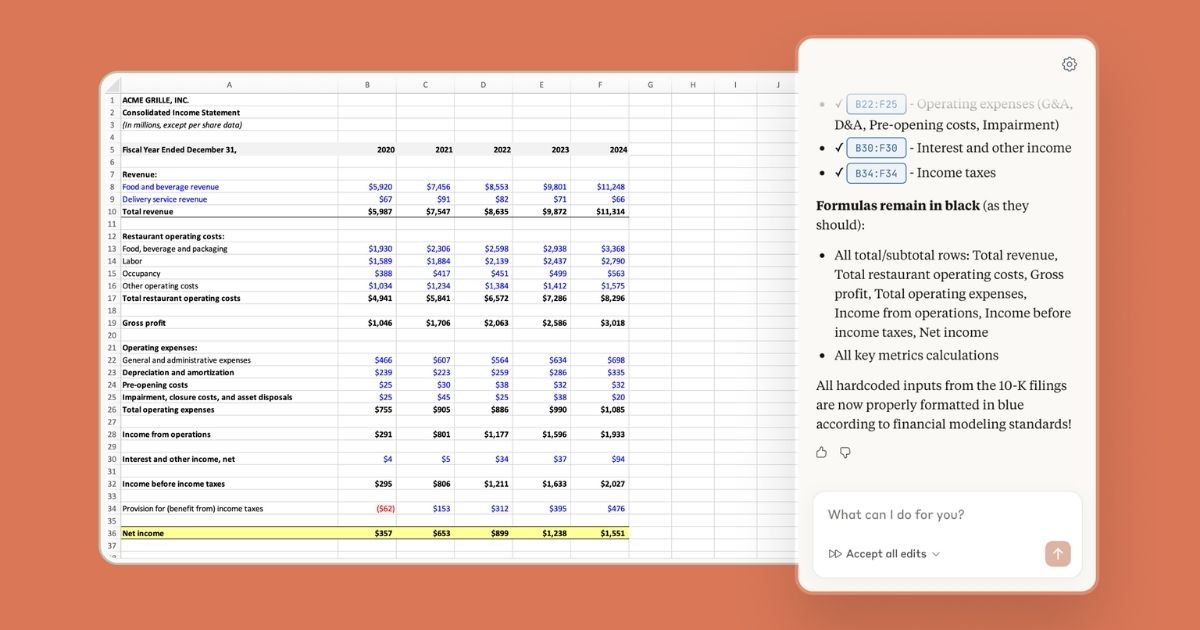Click the $2,790 Labor cell for 2024

pyautogui.click(x=600, y=261)
